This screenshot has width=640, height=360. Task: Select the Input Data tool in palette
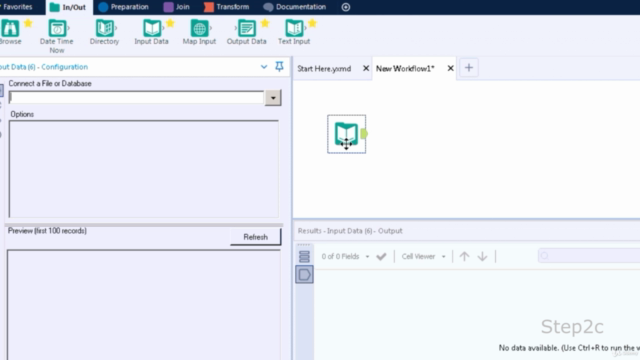tap(152, 29)
